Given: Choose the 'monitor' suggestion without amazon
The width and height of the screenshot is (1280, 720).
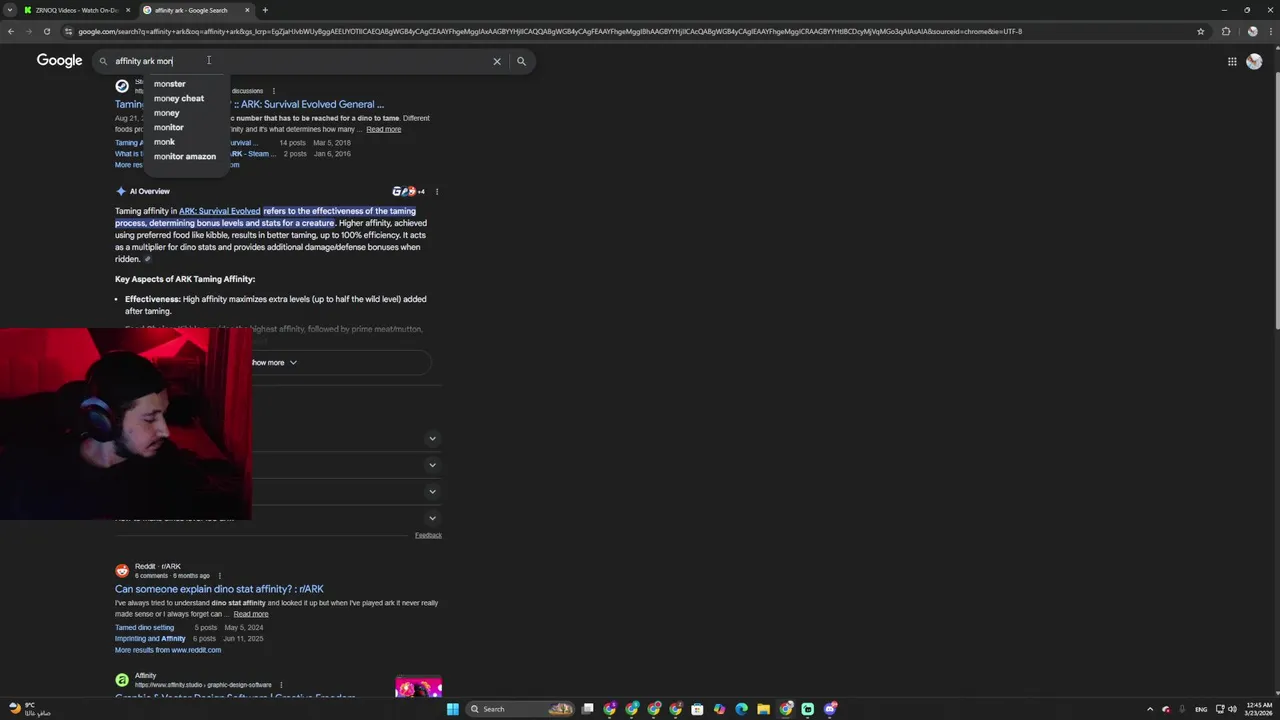Looking at the screenshot, I should pyautogui.click(x=169, y=127).
